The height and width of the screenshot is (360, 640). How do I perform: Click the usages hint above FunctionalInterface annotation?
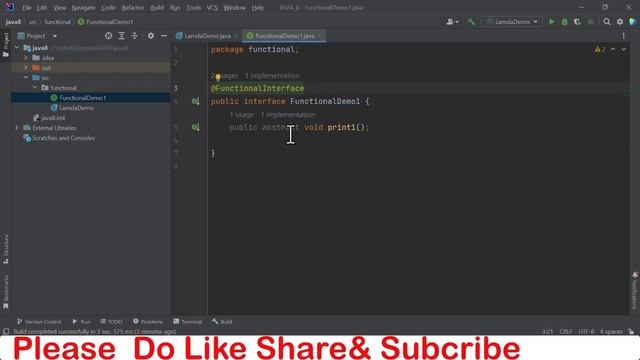pyautogui.click(x=224, y=76)
